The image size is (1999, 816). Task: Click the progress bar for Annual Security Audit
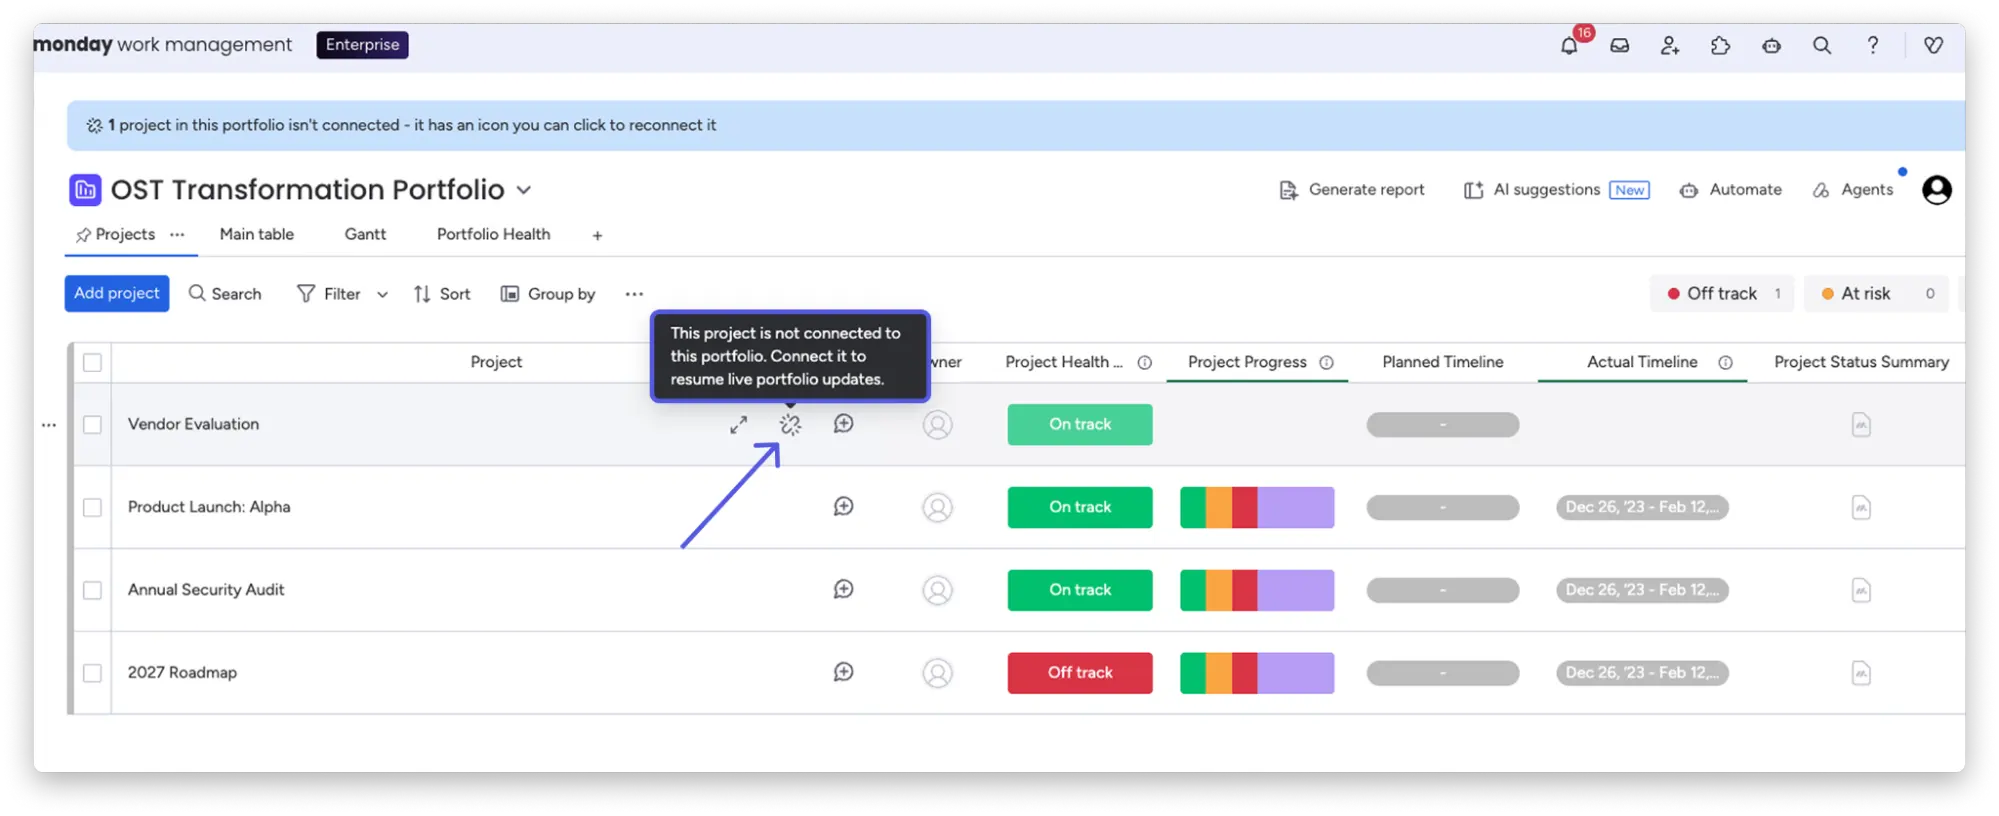[x=1257, y=590]
